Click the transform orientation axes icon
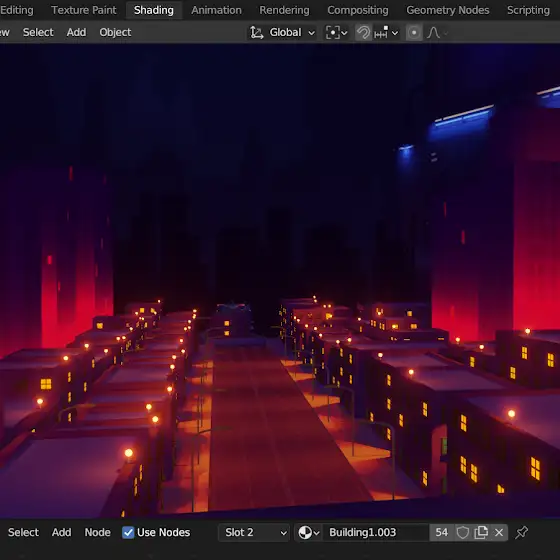The image size is (560, 560). tap(256, 32)
